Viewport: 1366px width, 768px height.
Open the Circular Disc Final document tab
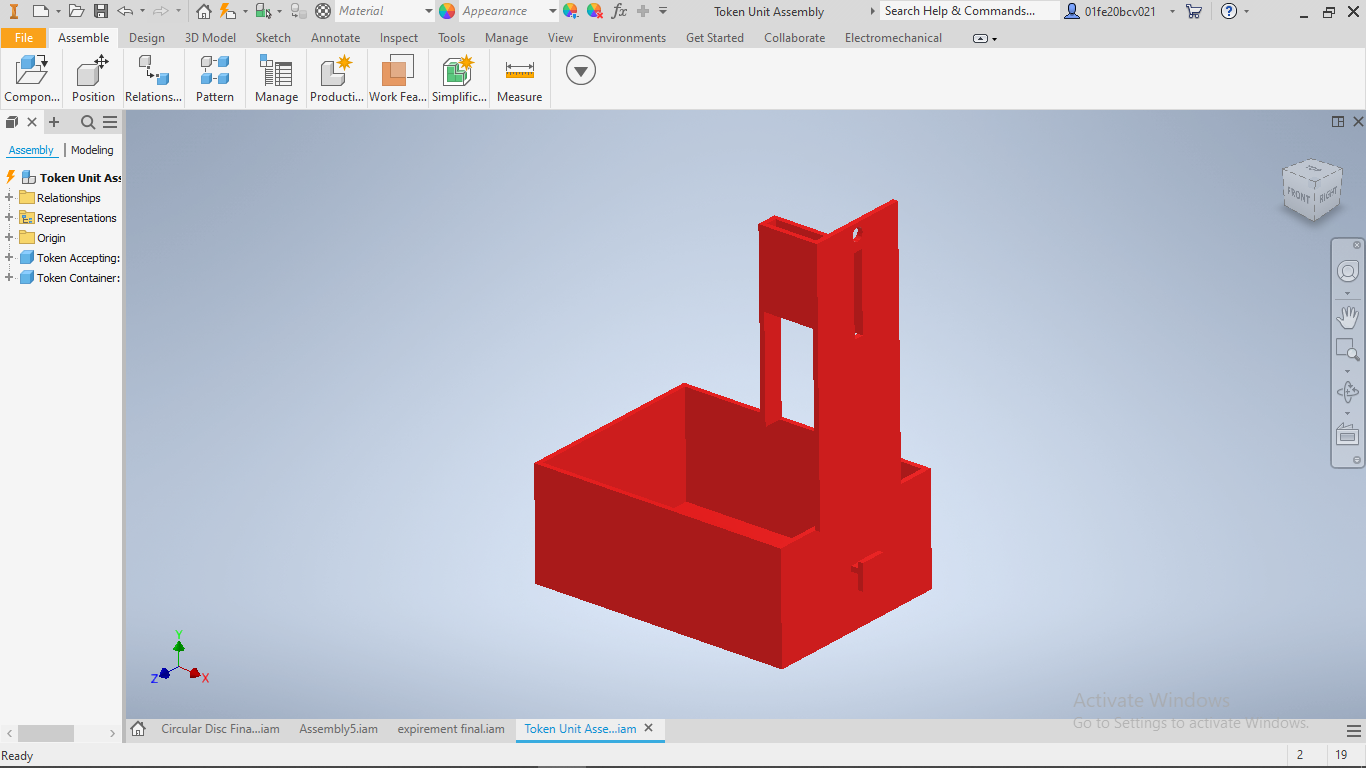220,729
